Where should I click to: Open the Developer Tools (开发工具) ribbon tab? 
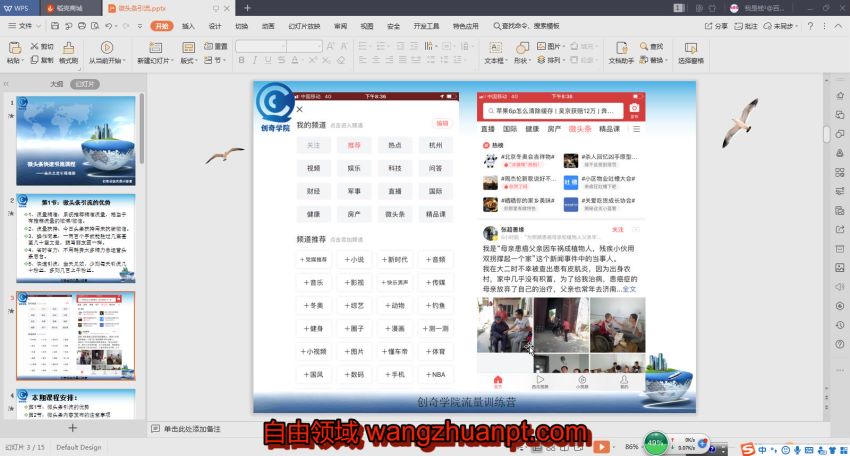point(426,25)
